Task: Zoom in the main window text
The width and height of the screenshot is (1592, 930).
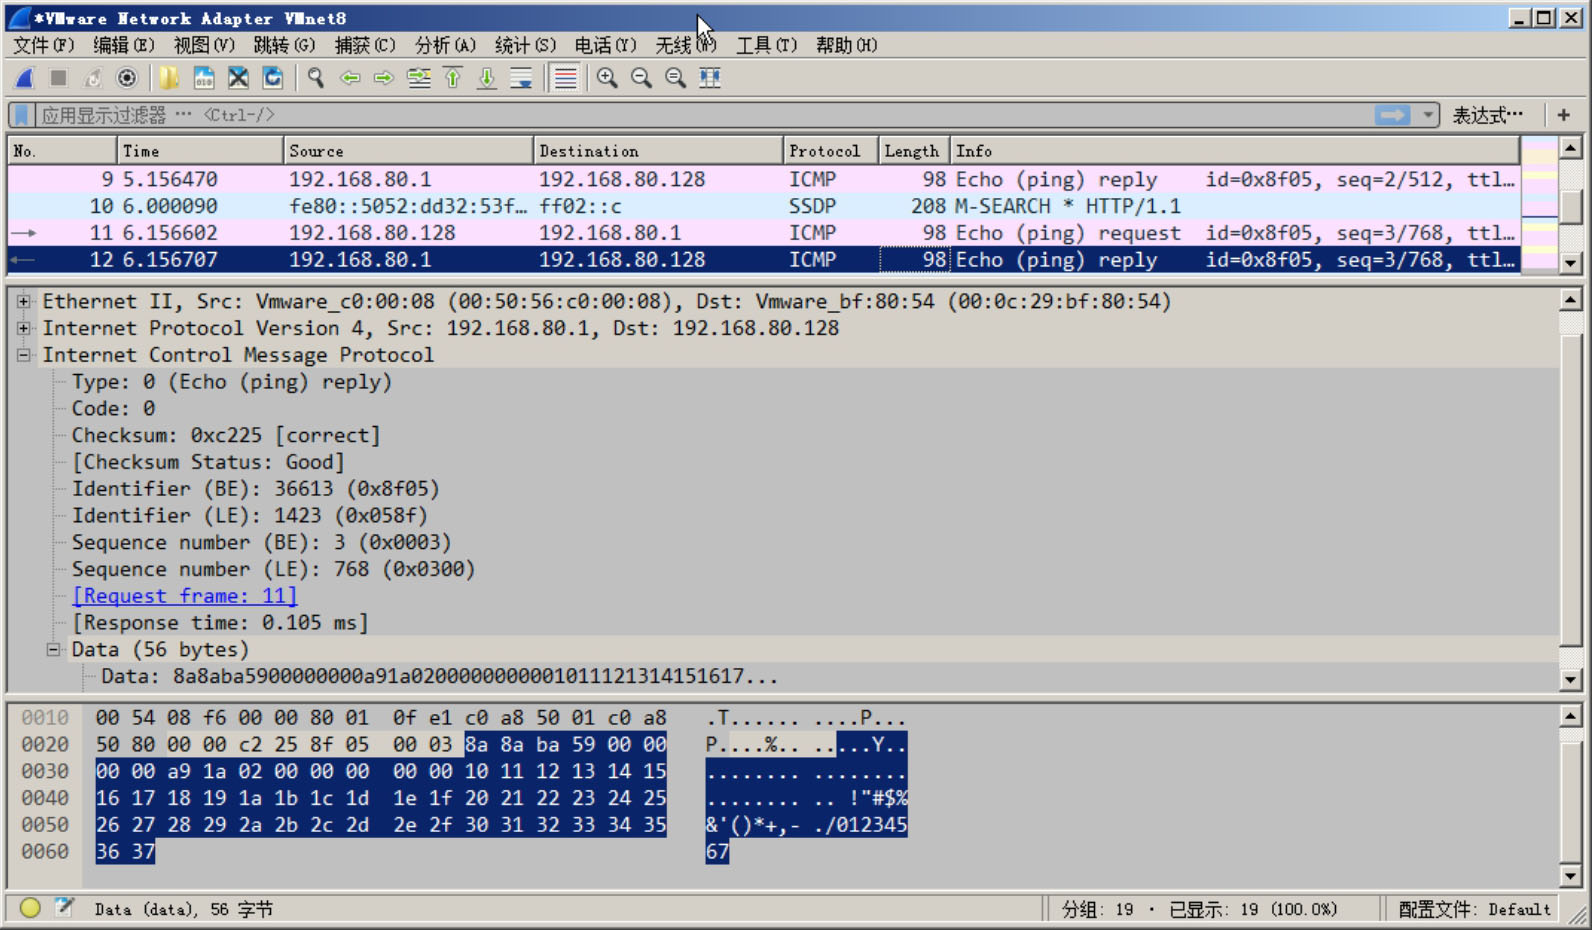Action: pos(607,78)
